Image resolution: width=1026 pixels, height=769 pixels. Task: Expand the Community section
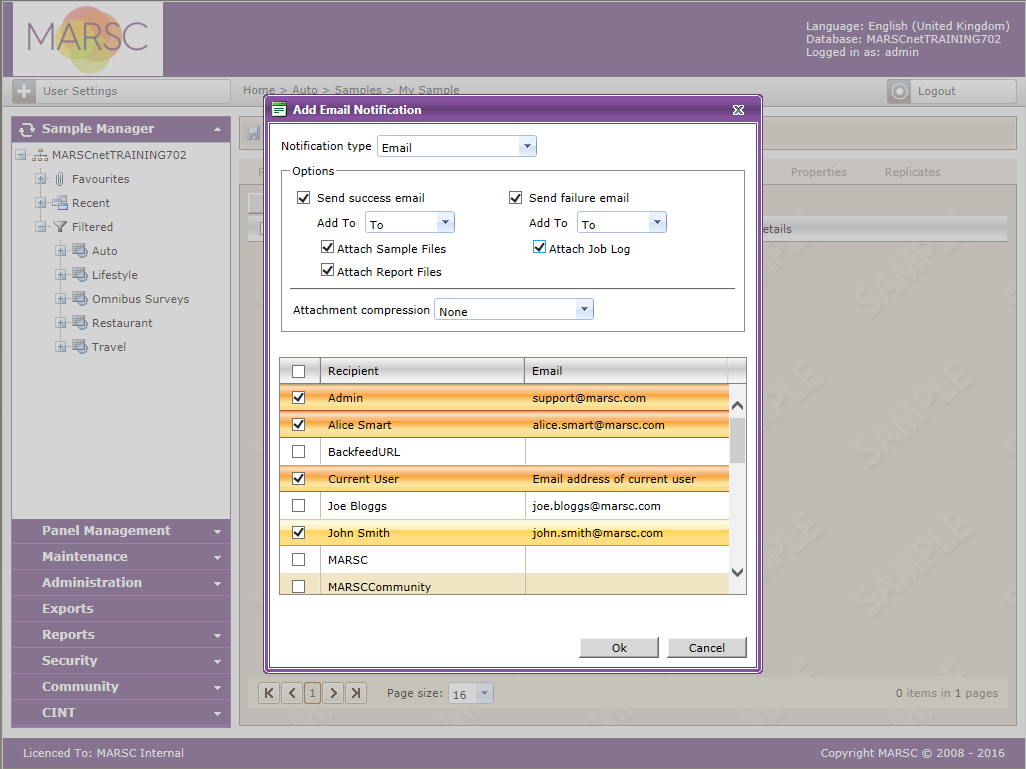coord(217,688)
